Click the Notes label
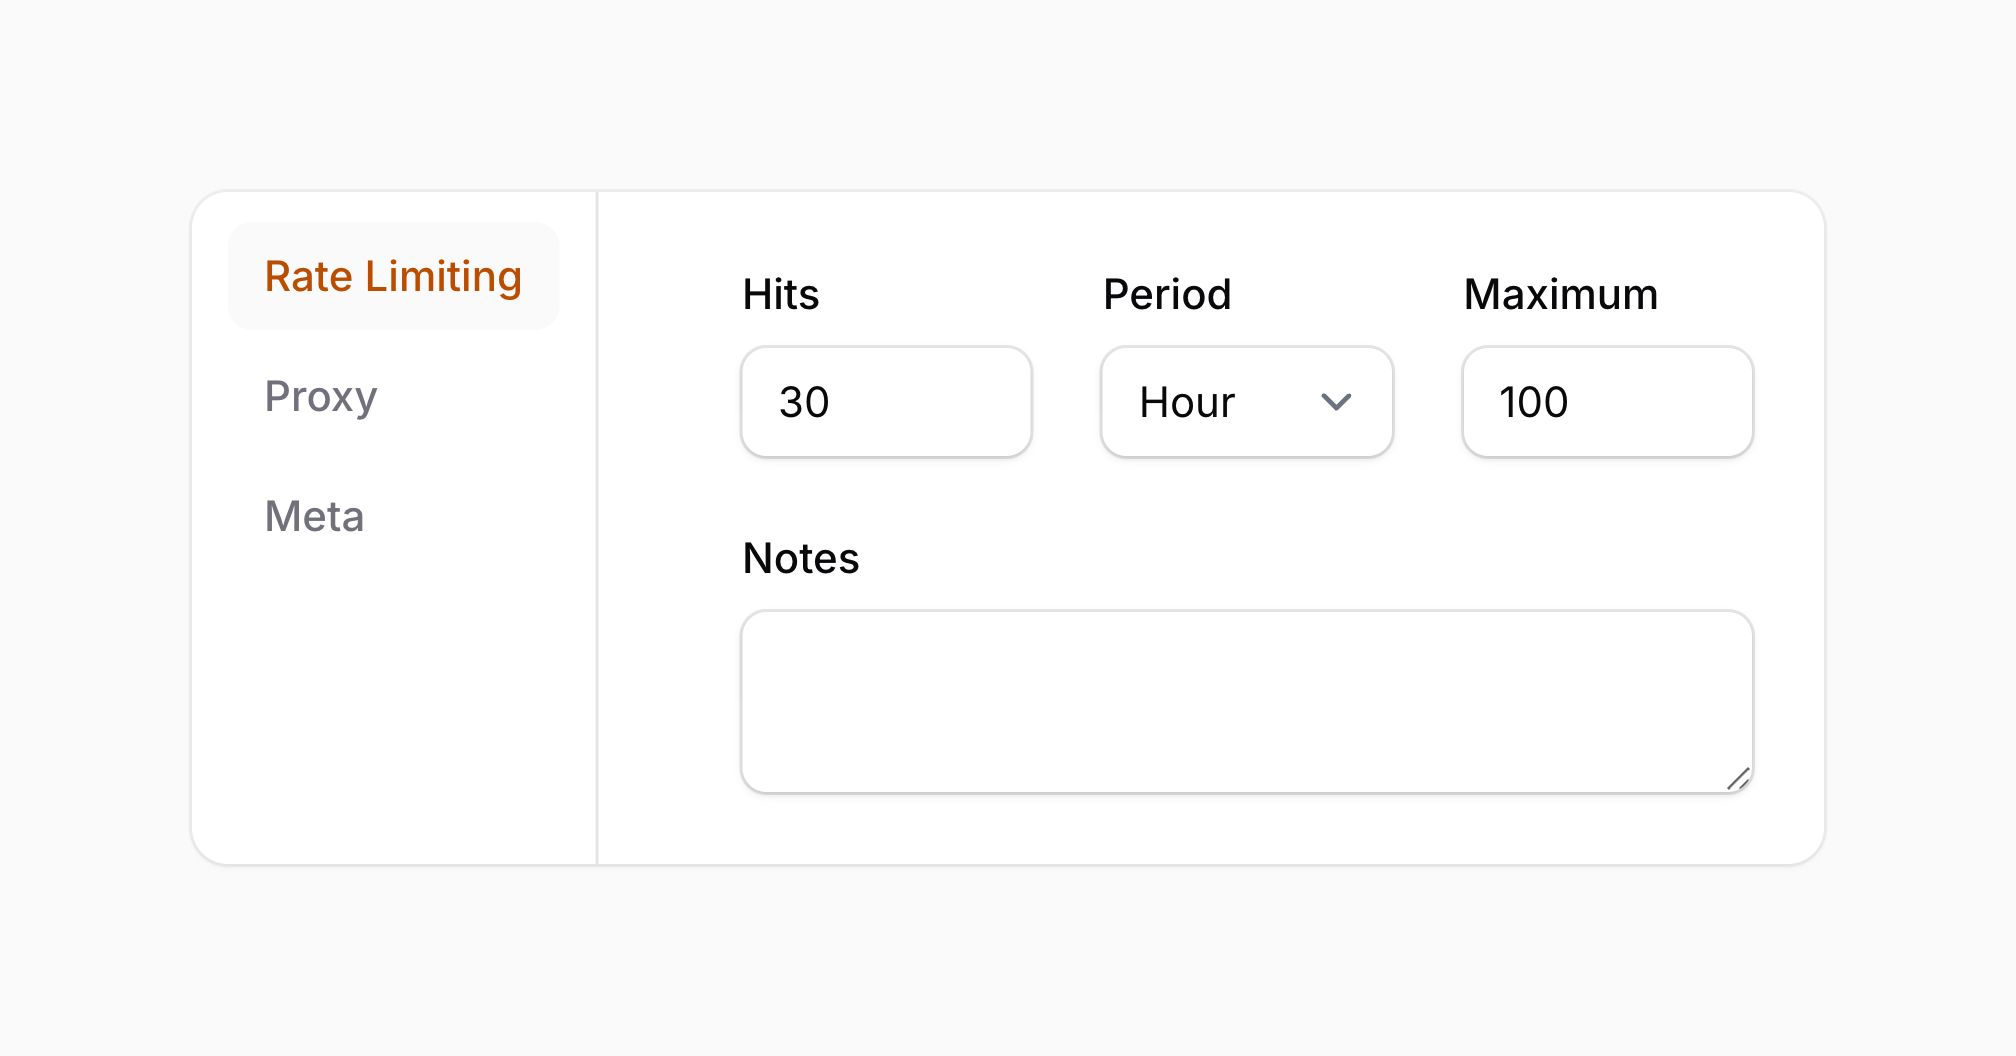Viewport: 2016px width, 1056px height. [800, 558]
